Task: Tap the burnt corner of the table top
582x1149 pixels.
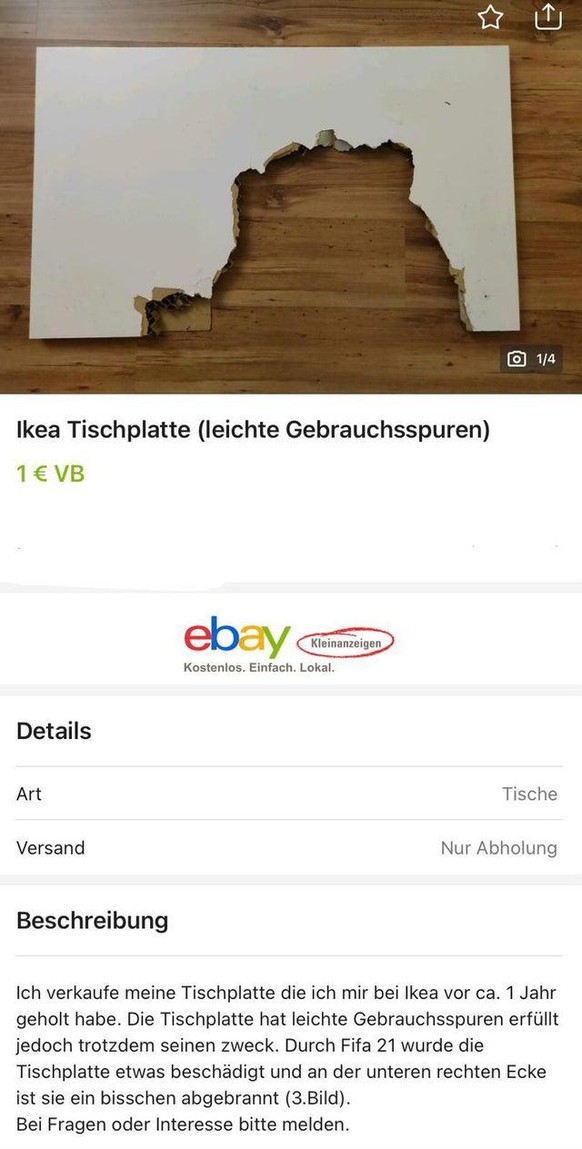Action: tap(174, 311)
